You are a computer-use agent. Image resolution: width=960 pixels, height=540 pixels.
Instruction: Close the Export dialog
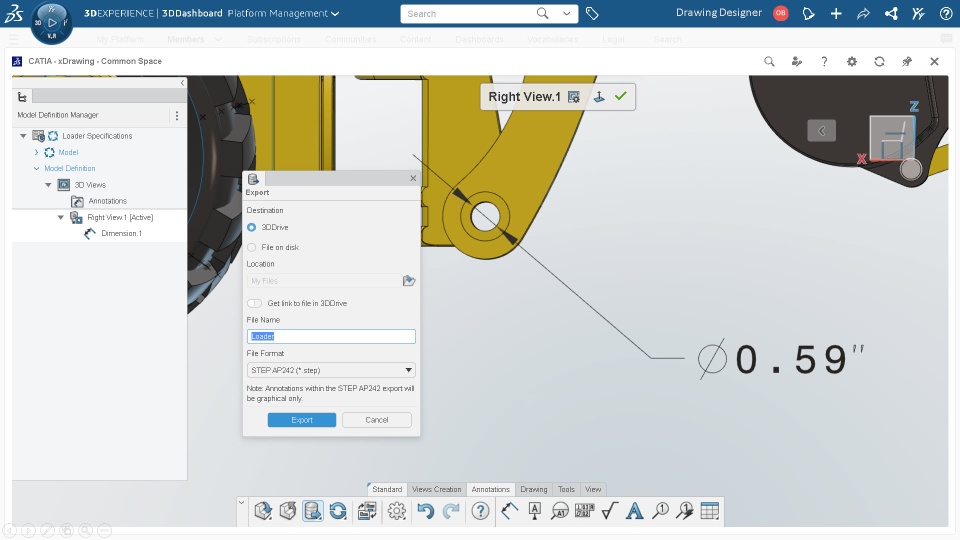point(413,178)
